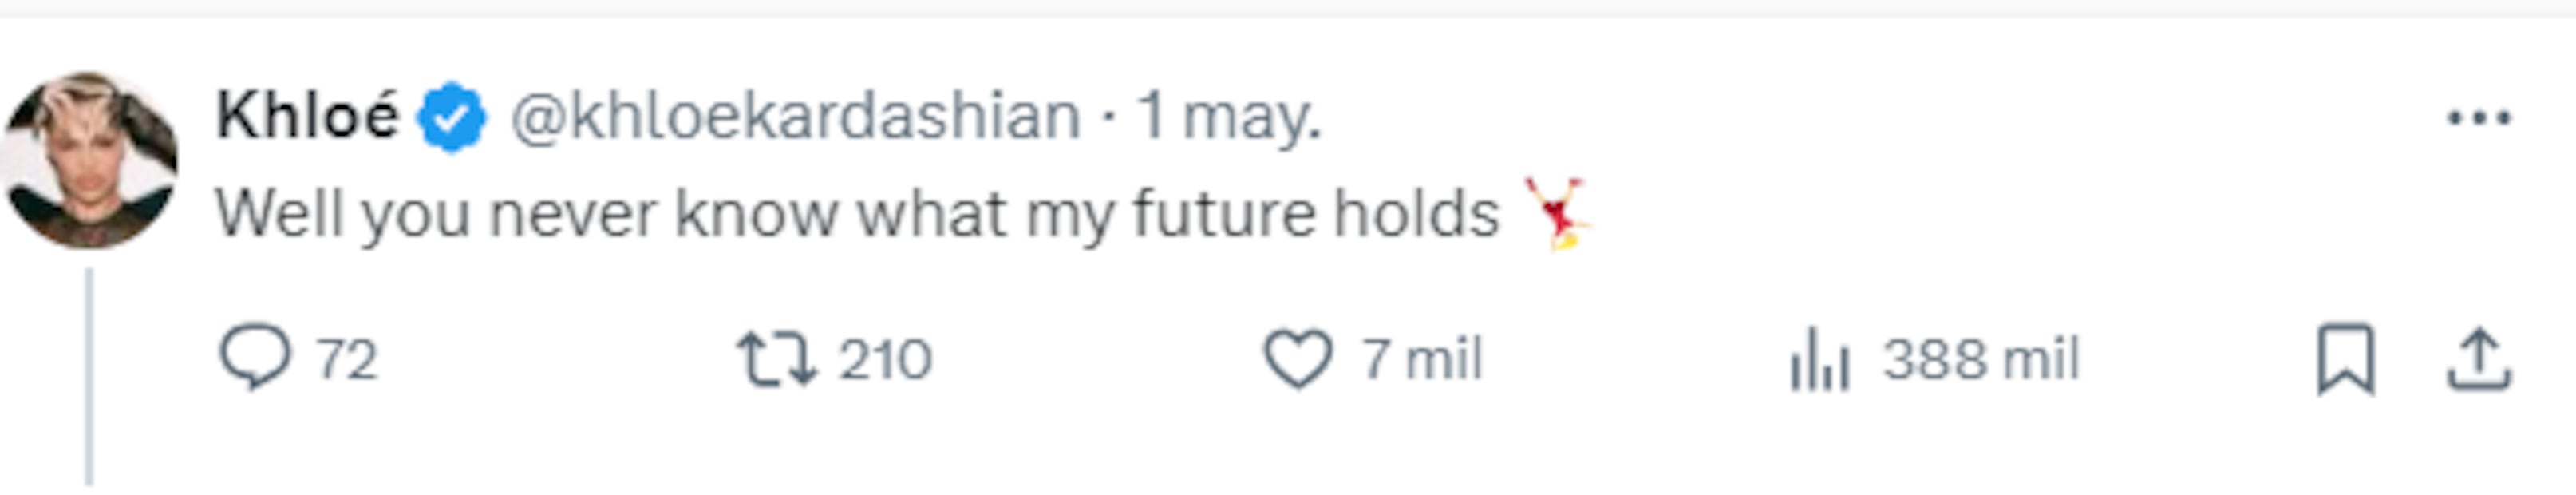This screenshot has width=2576, height=495.
Task: Click the repost count 210
Action: point(885,359)
